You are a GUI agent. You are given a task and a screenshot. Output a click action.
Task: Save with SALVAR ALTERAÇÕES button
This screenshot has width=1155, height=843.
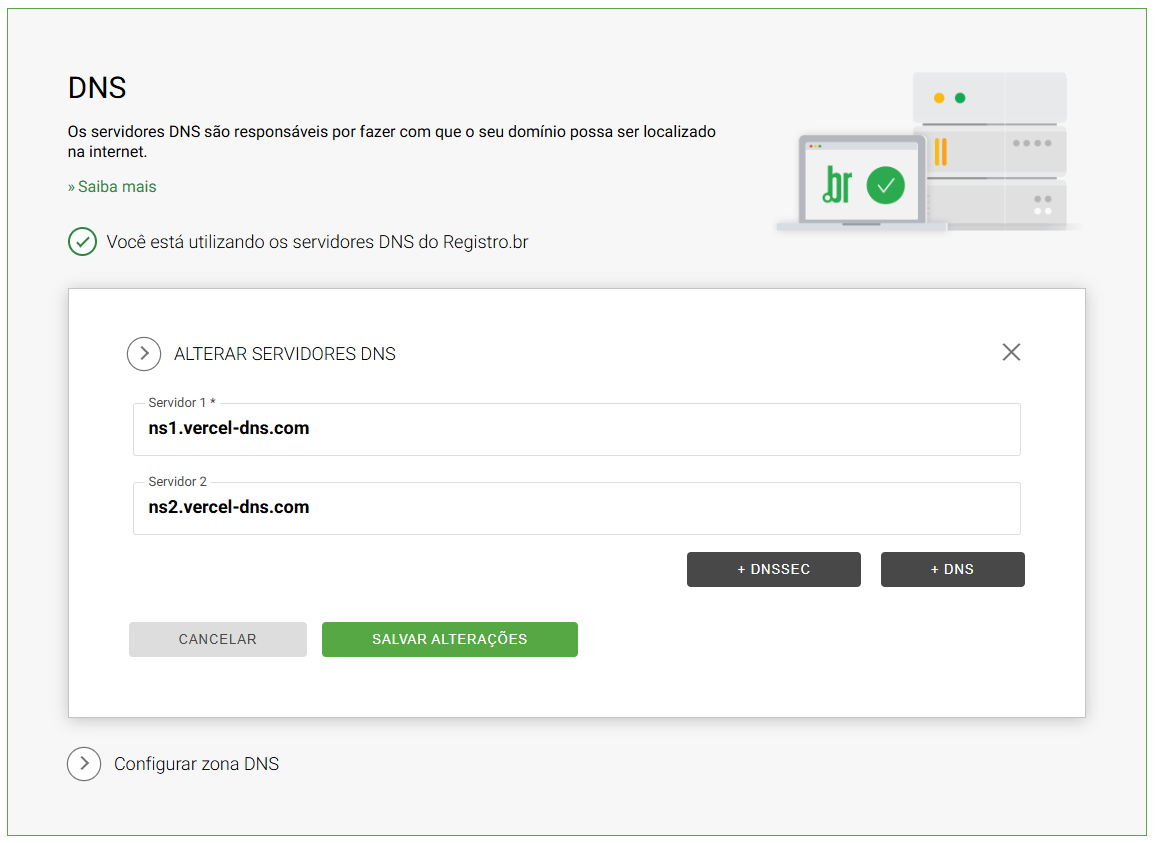[449, 639]
